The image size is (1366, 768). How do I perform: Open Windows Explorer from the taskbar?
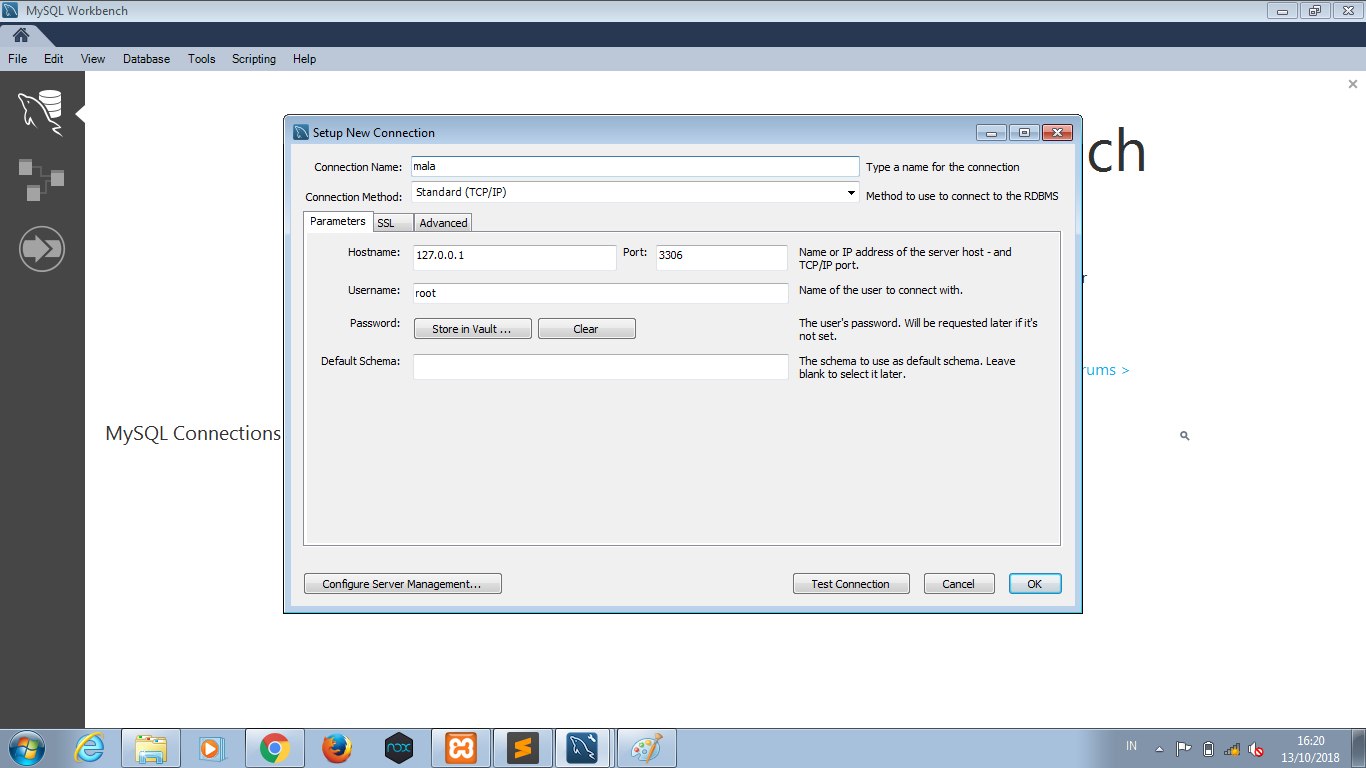point(151,748)
